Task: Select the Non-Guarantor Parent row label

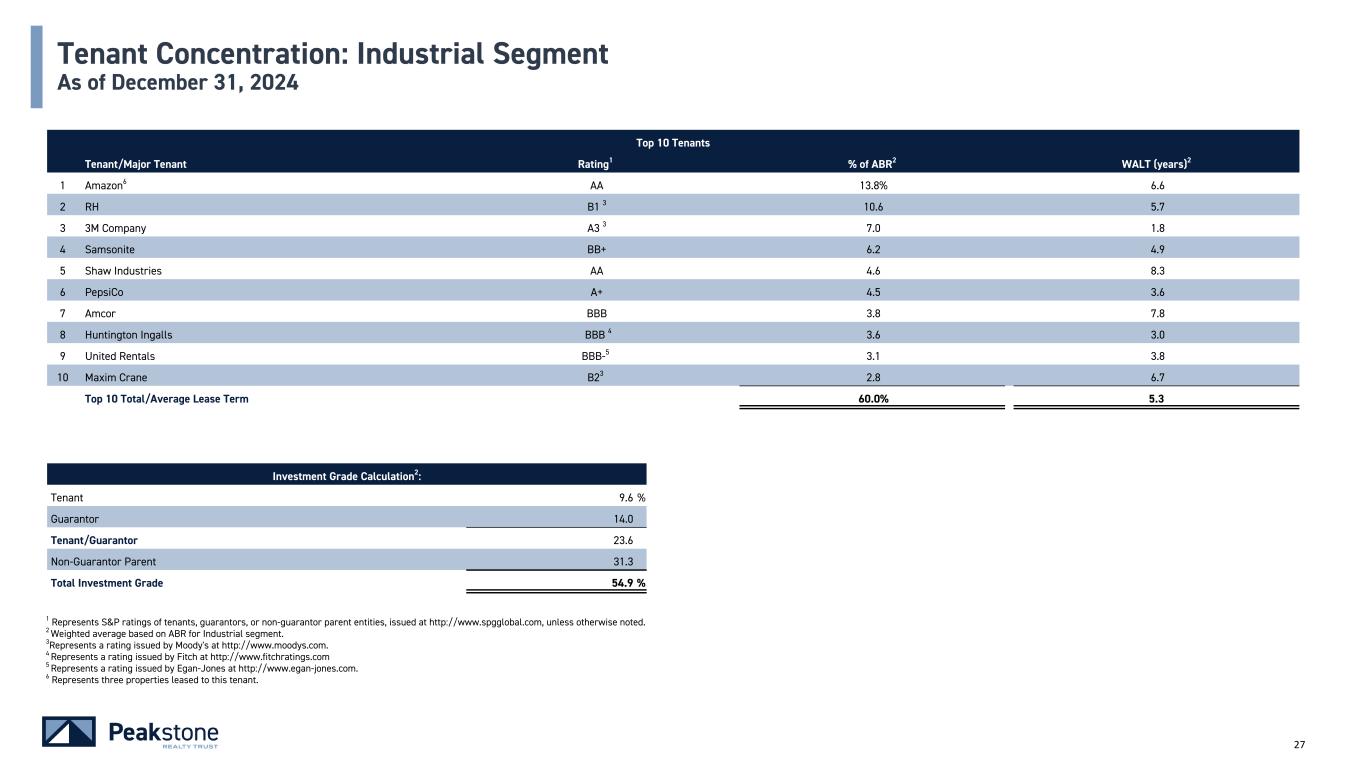Action: click(x=103, y=561)
